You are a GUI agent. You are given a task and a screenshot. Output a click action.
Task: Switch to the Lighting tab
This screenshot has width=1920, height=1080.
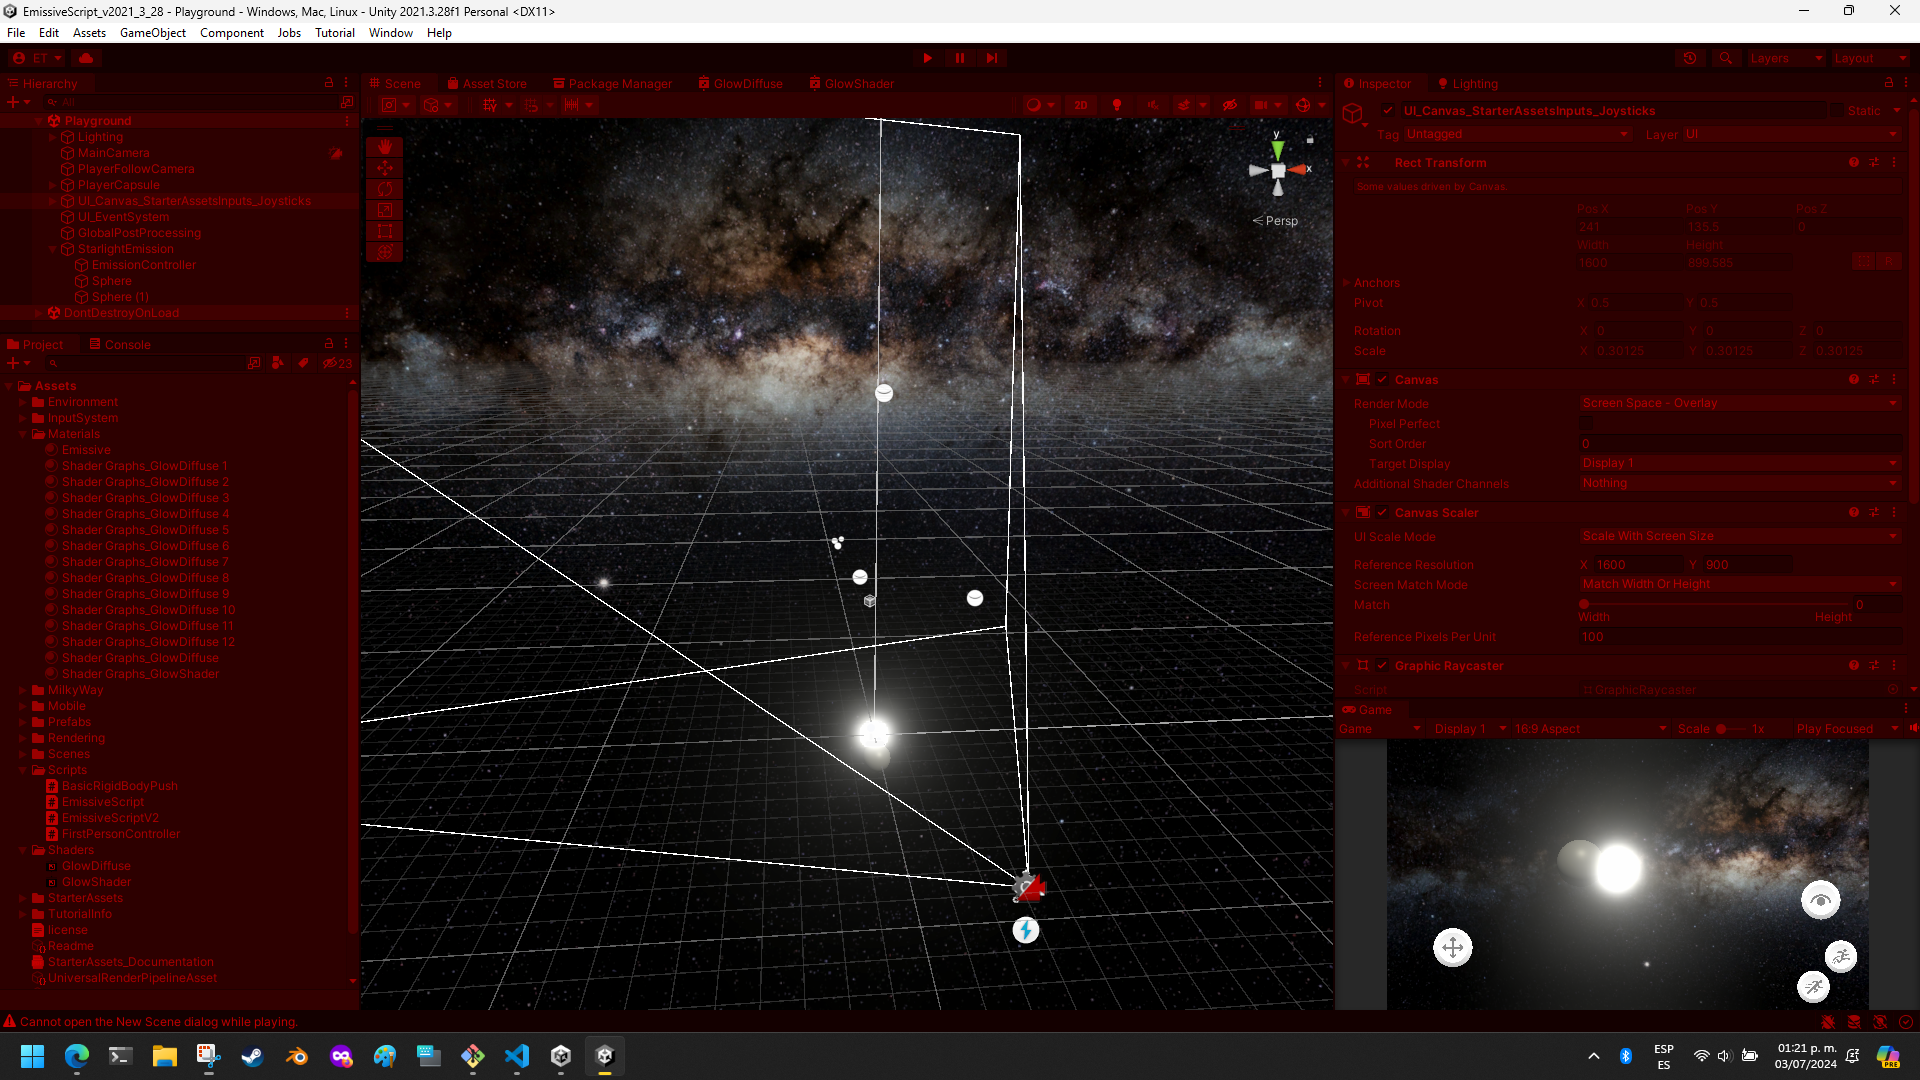click(x=1468, y=83)
